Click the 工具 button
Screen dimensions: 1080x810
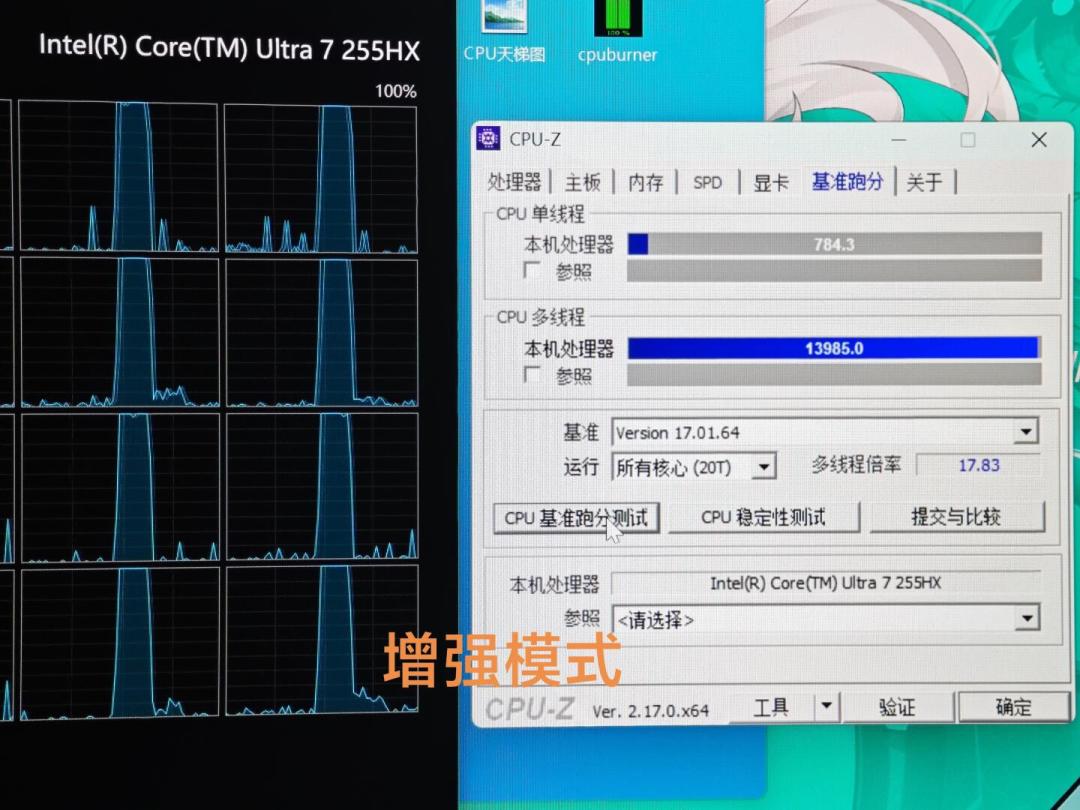click(771, 707)
